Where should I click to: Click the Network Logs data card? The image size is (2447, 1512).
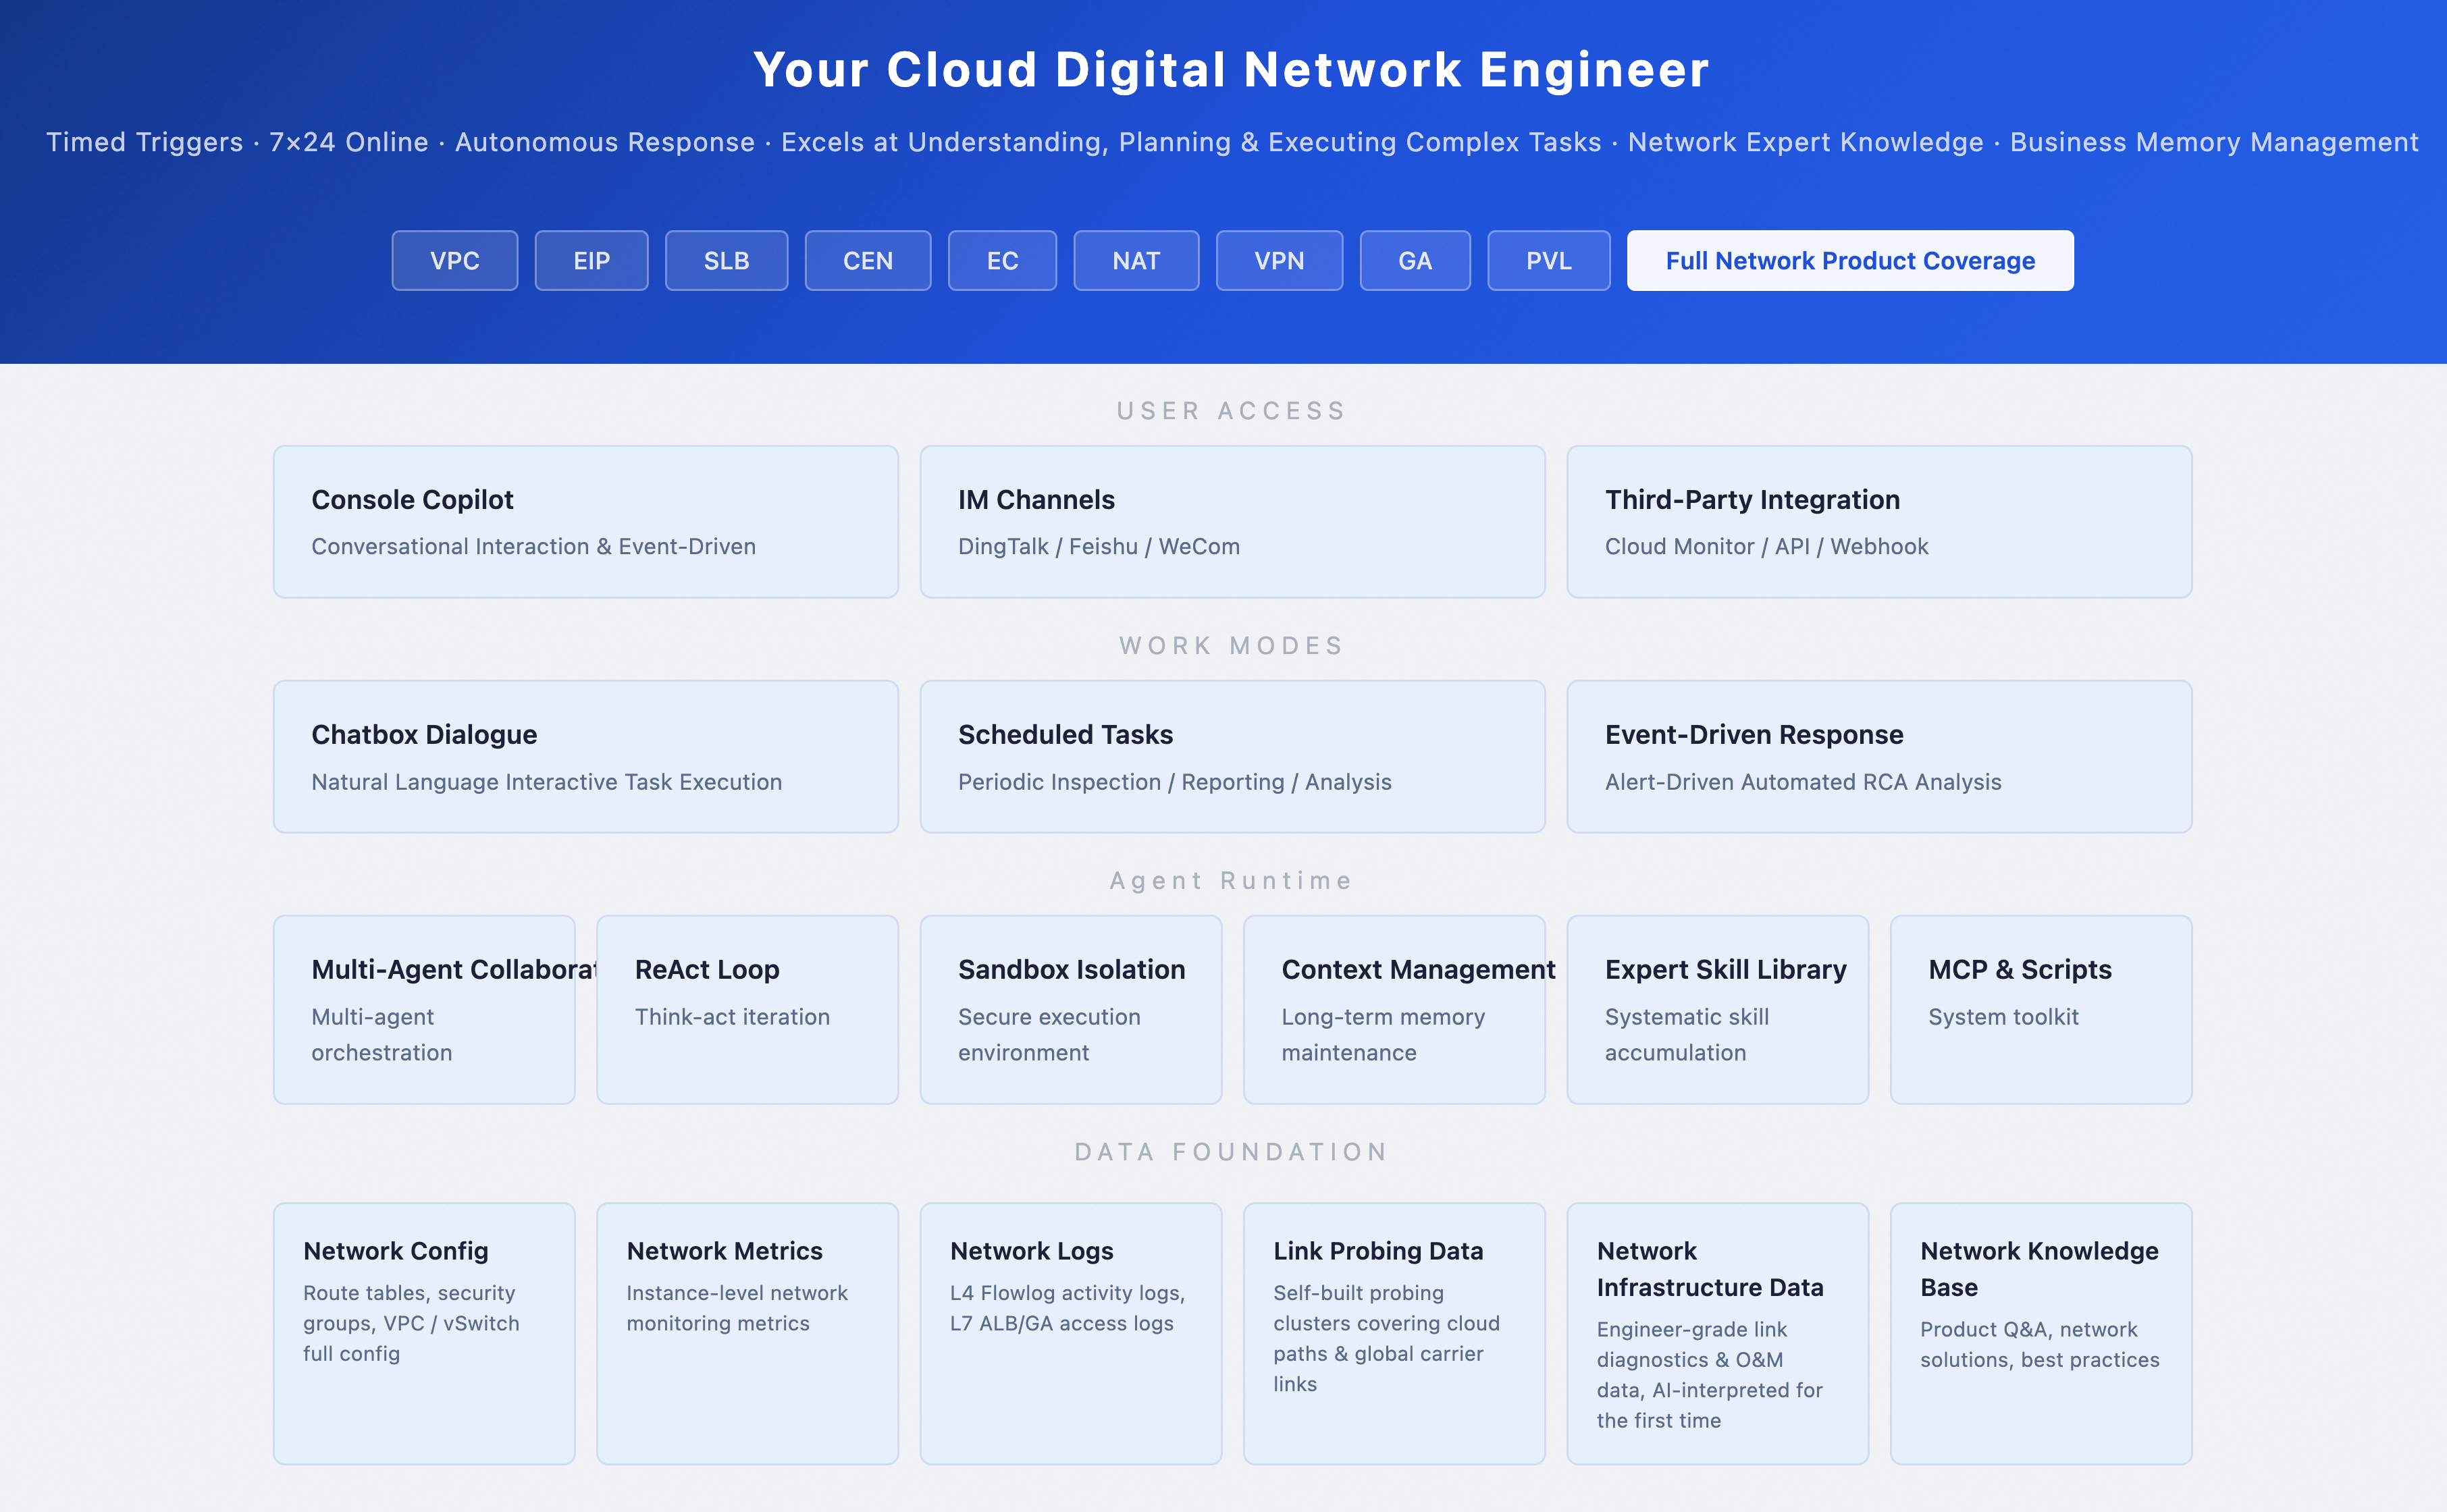(x=1071, y=1334)
